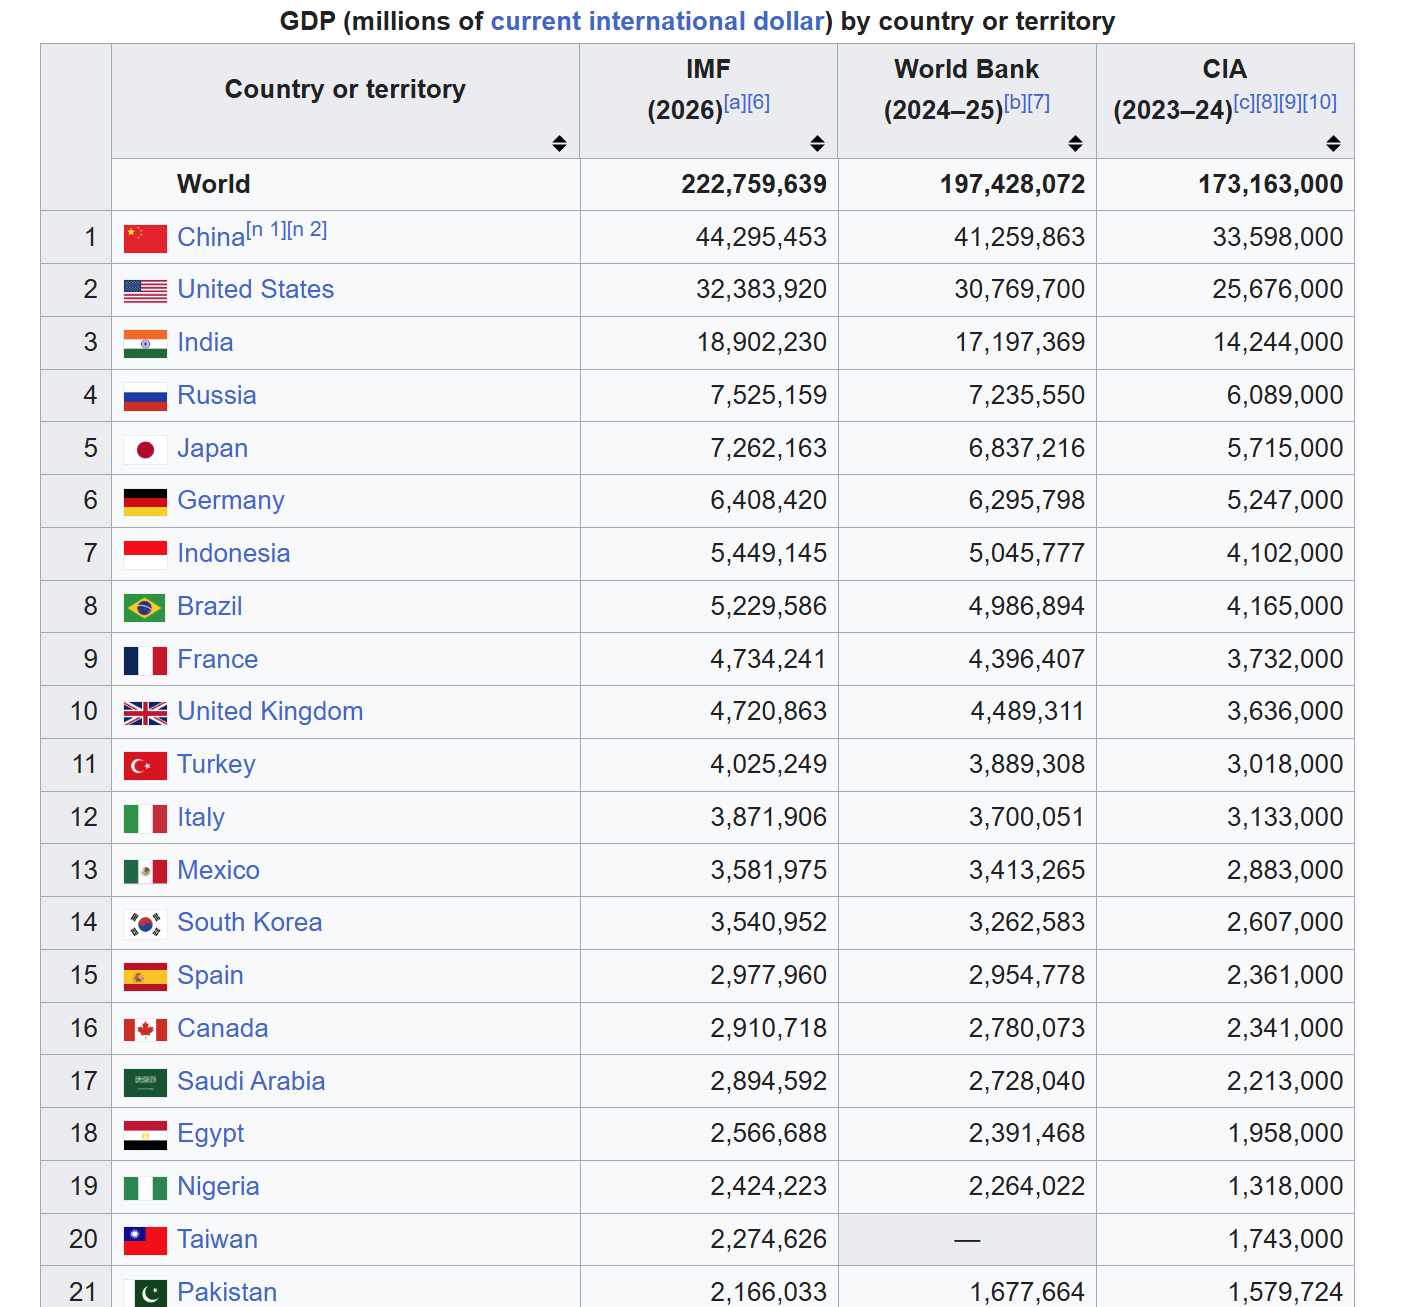Follow reference [9] in CIA header
Viewport: 1413px width, 1307px height.
coord(1290,102)
